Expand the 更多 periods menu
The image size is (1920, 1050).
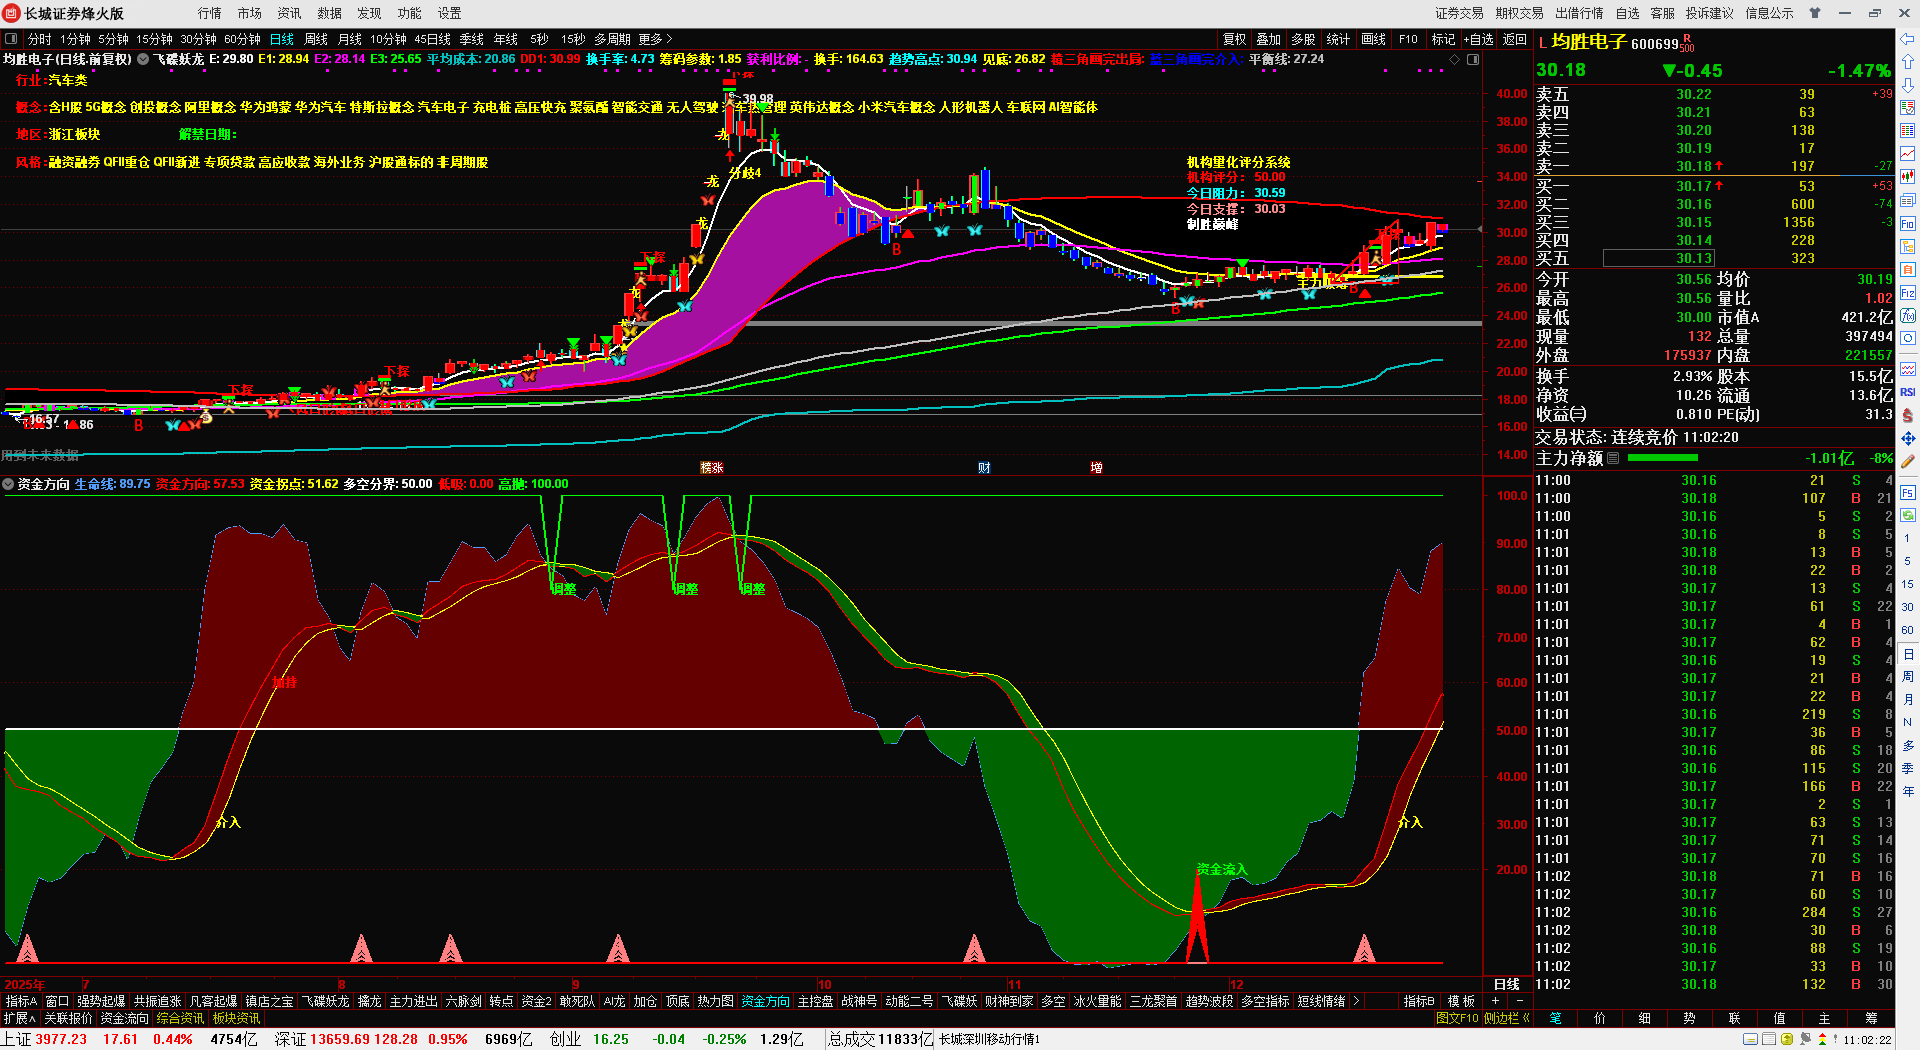coord(655,39)
